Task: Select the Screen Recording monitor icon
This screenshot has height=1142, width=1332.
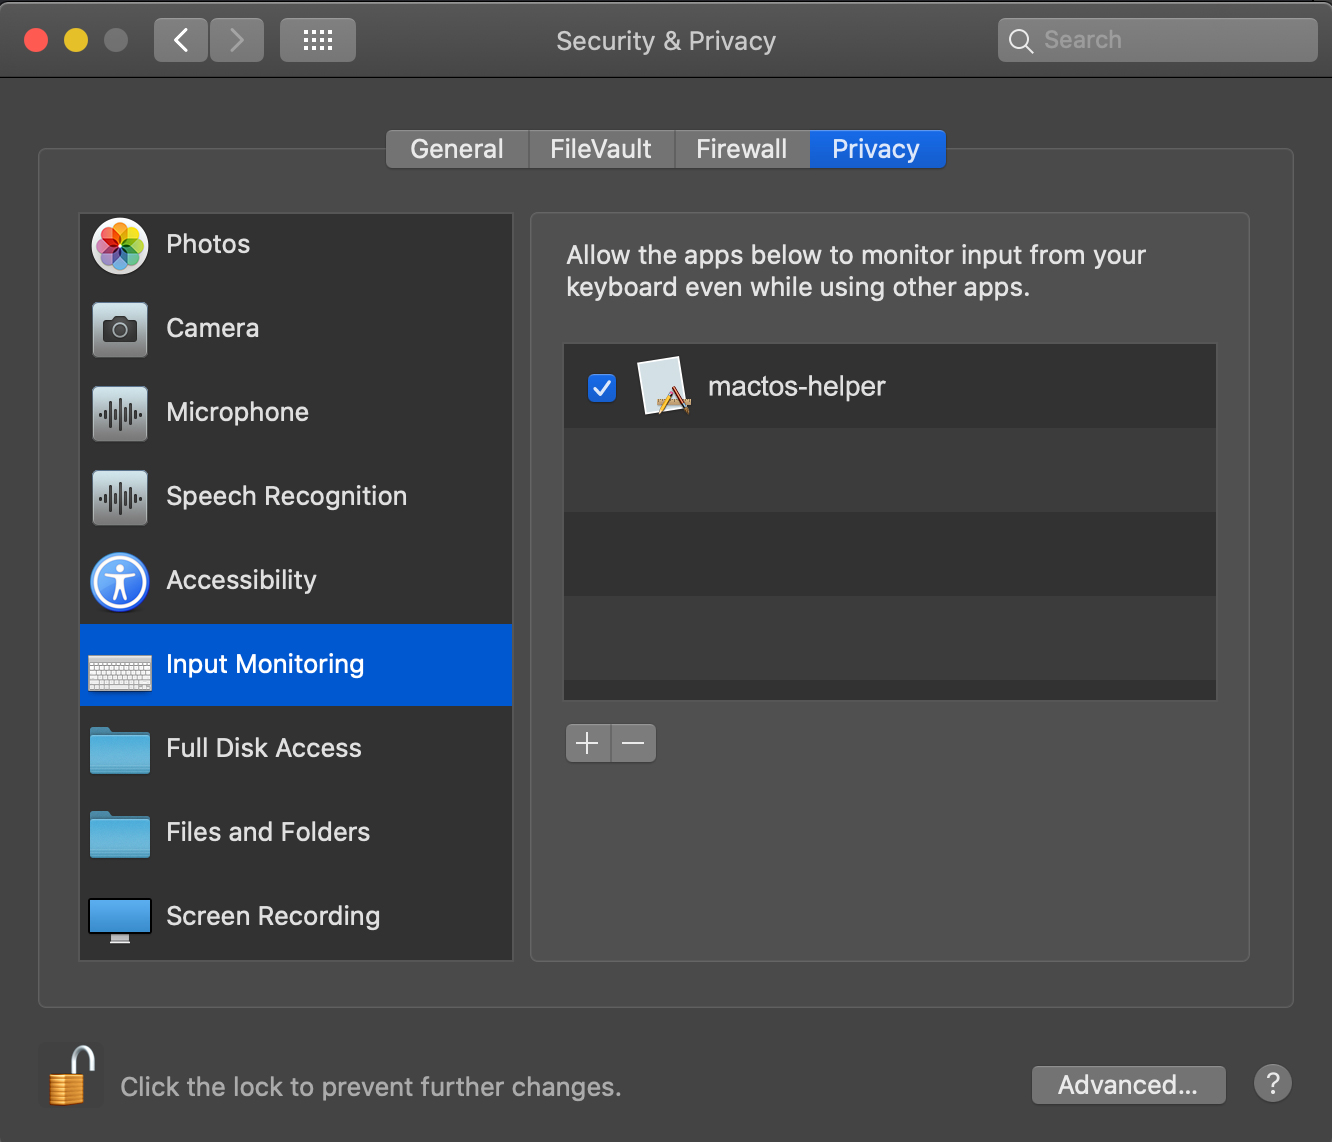Action: pos(120,918)
